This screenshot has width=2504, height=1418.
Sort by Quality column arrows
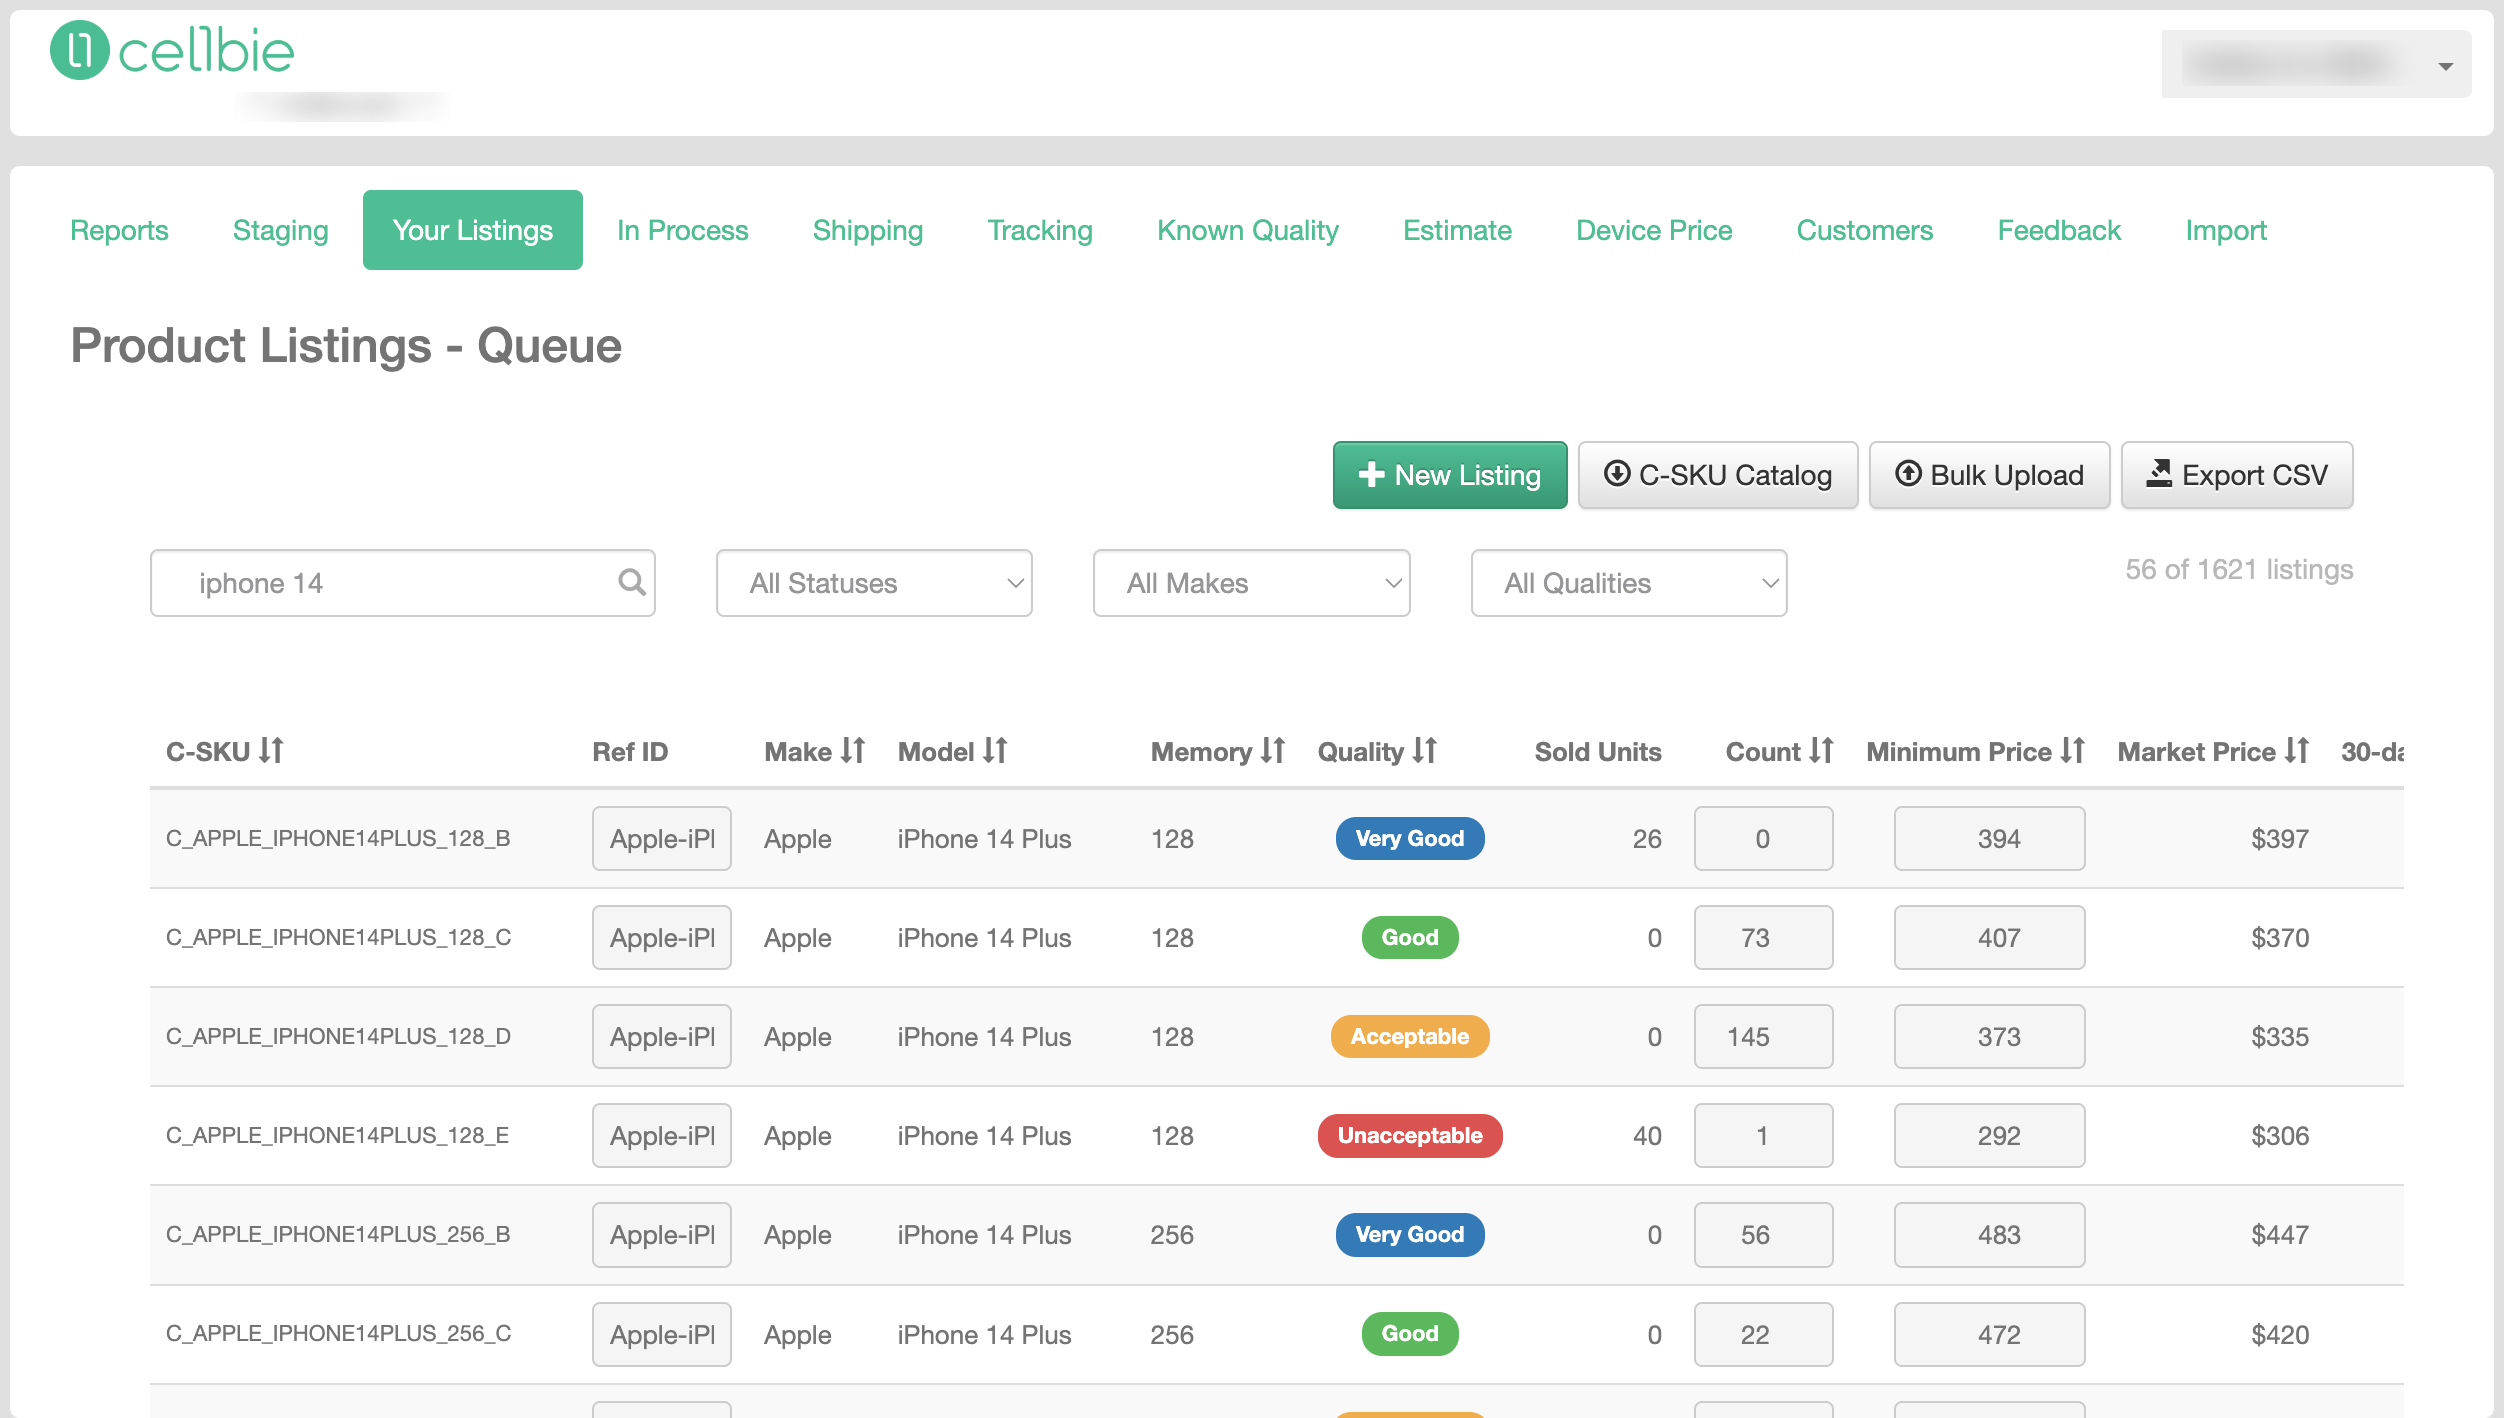point(1425,750)
